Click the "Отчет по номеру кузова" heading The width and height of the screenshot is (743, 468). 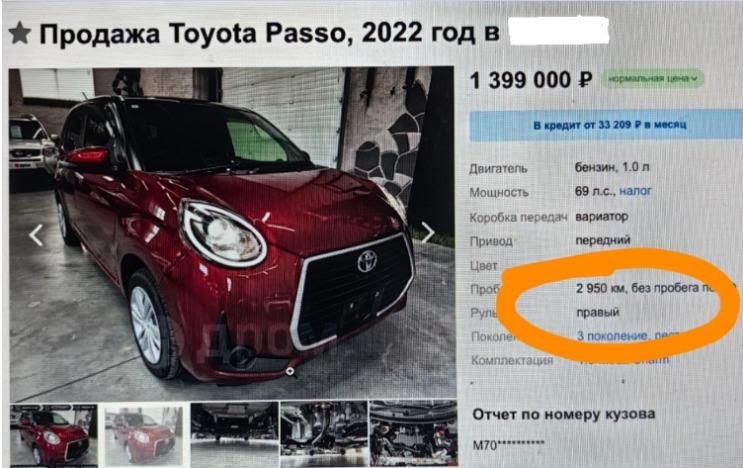pos(564,414)
